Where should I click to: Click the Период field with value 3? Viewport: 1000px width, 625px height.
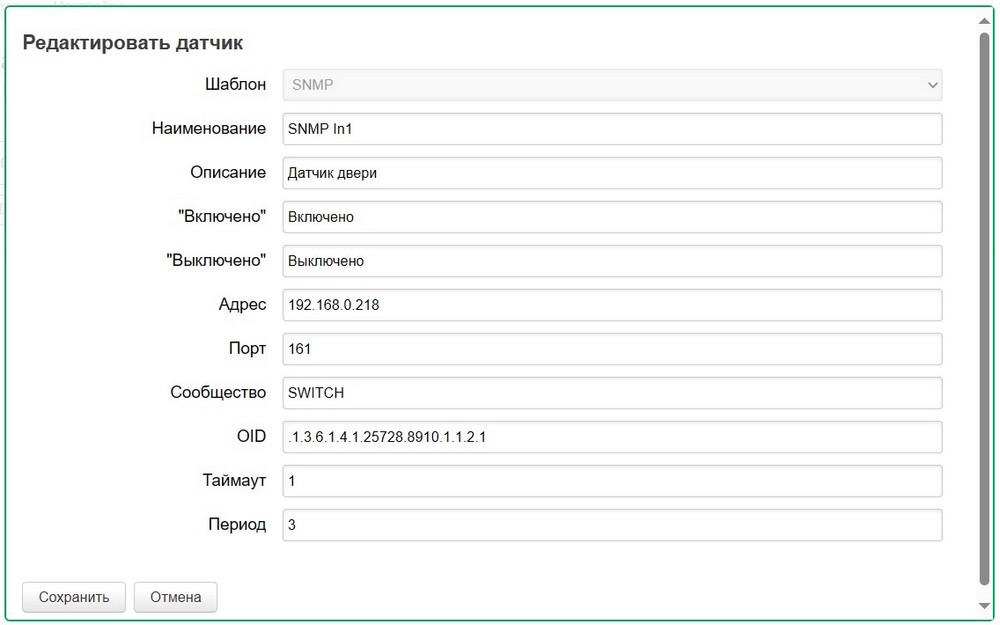pos(612,525)
